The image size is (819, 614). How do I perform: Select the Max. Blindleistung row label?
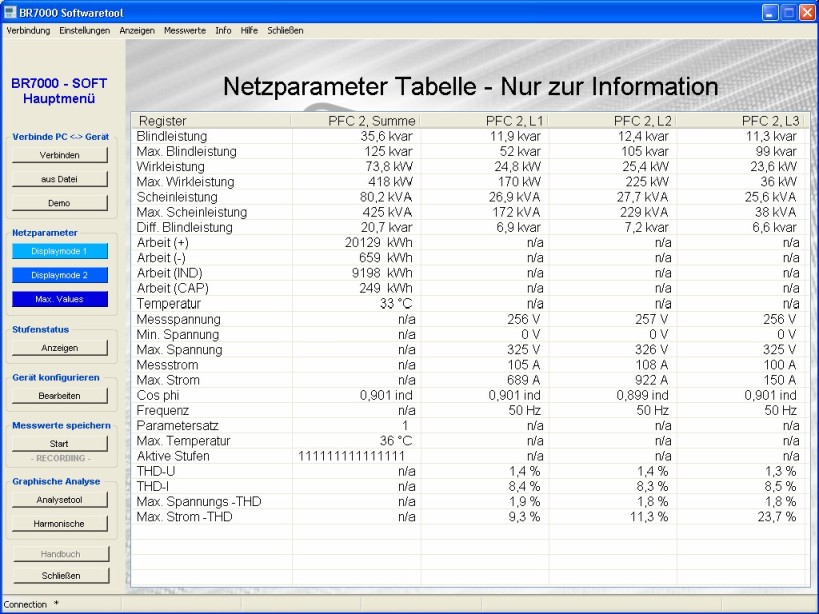coord(186,151)
